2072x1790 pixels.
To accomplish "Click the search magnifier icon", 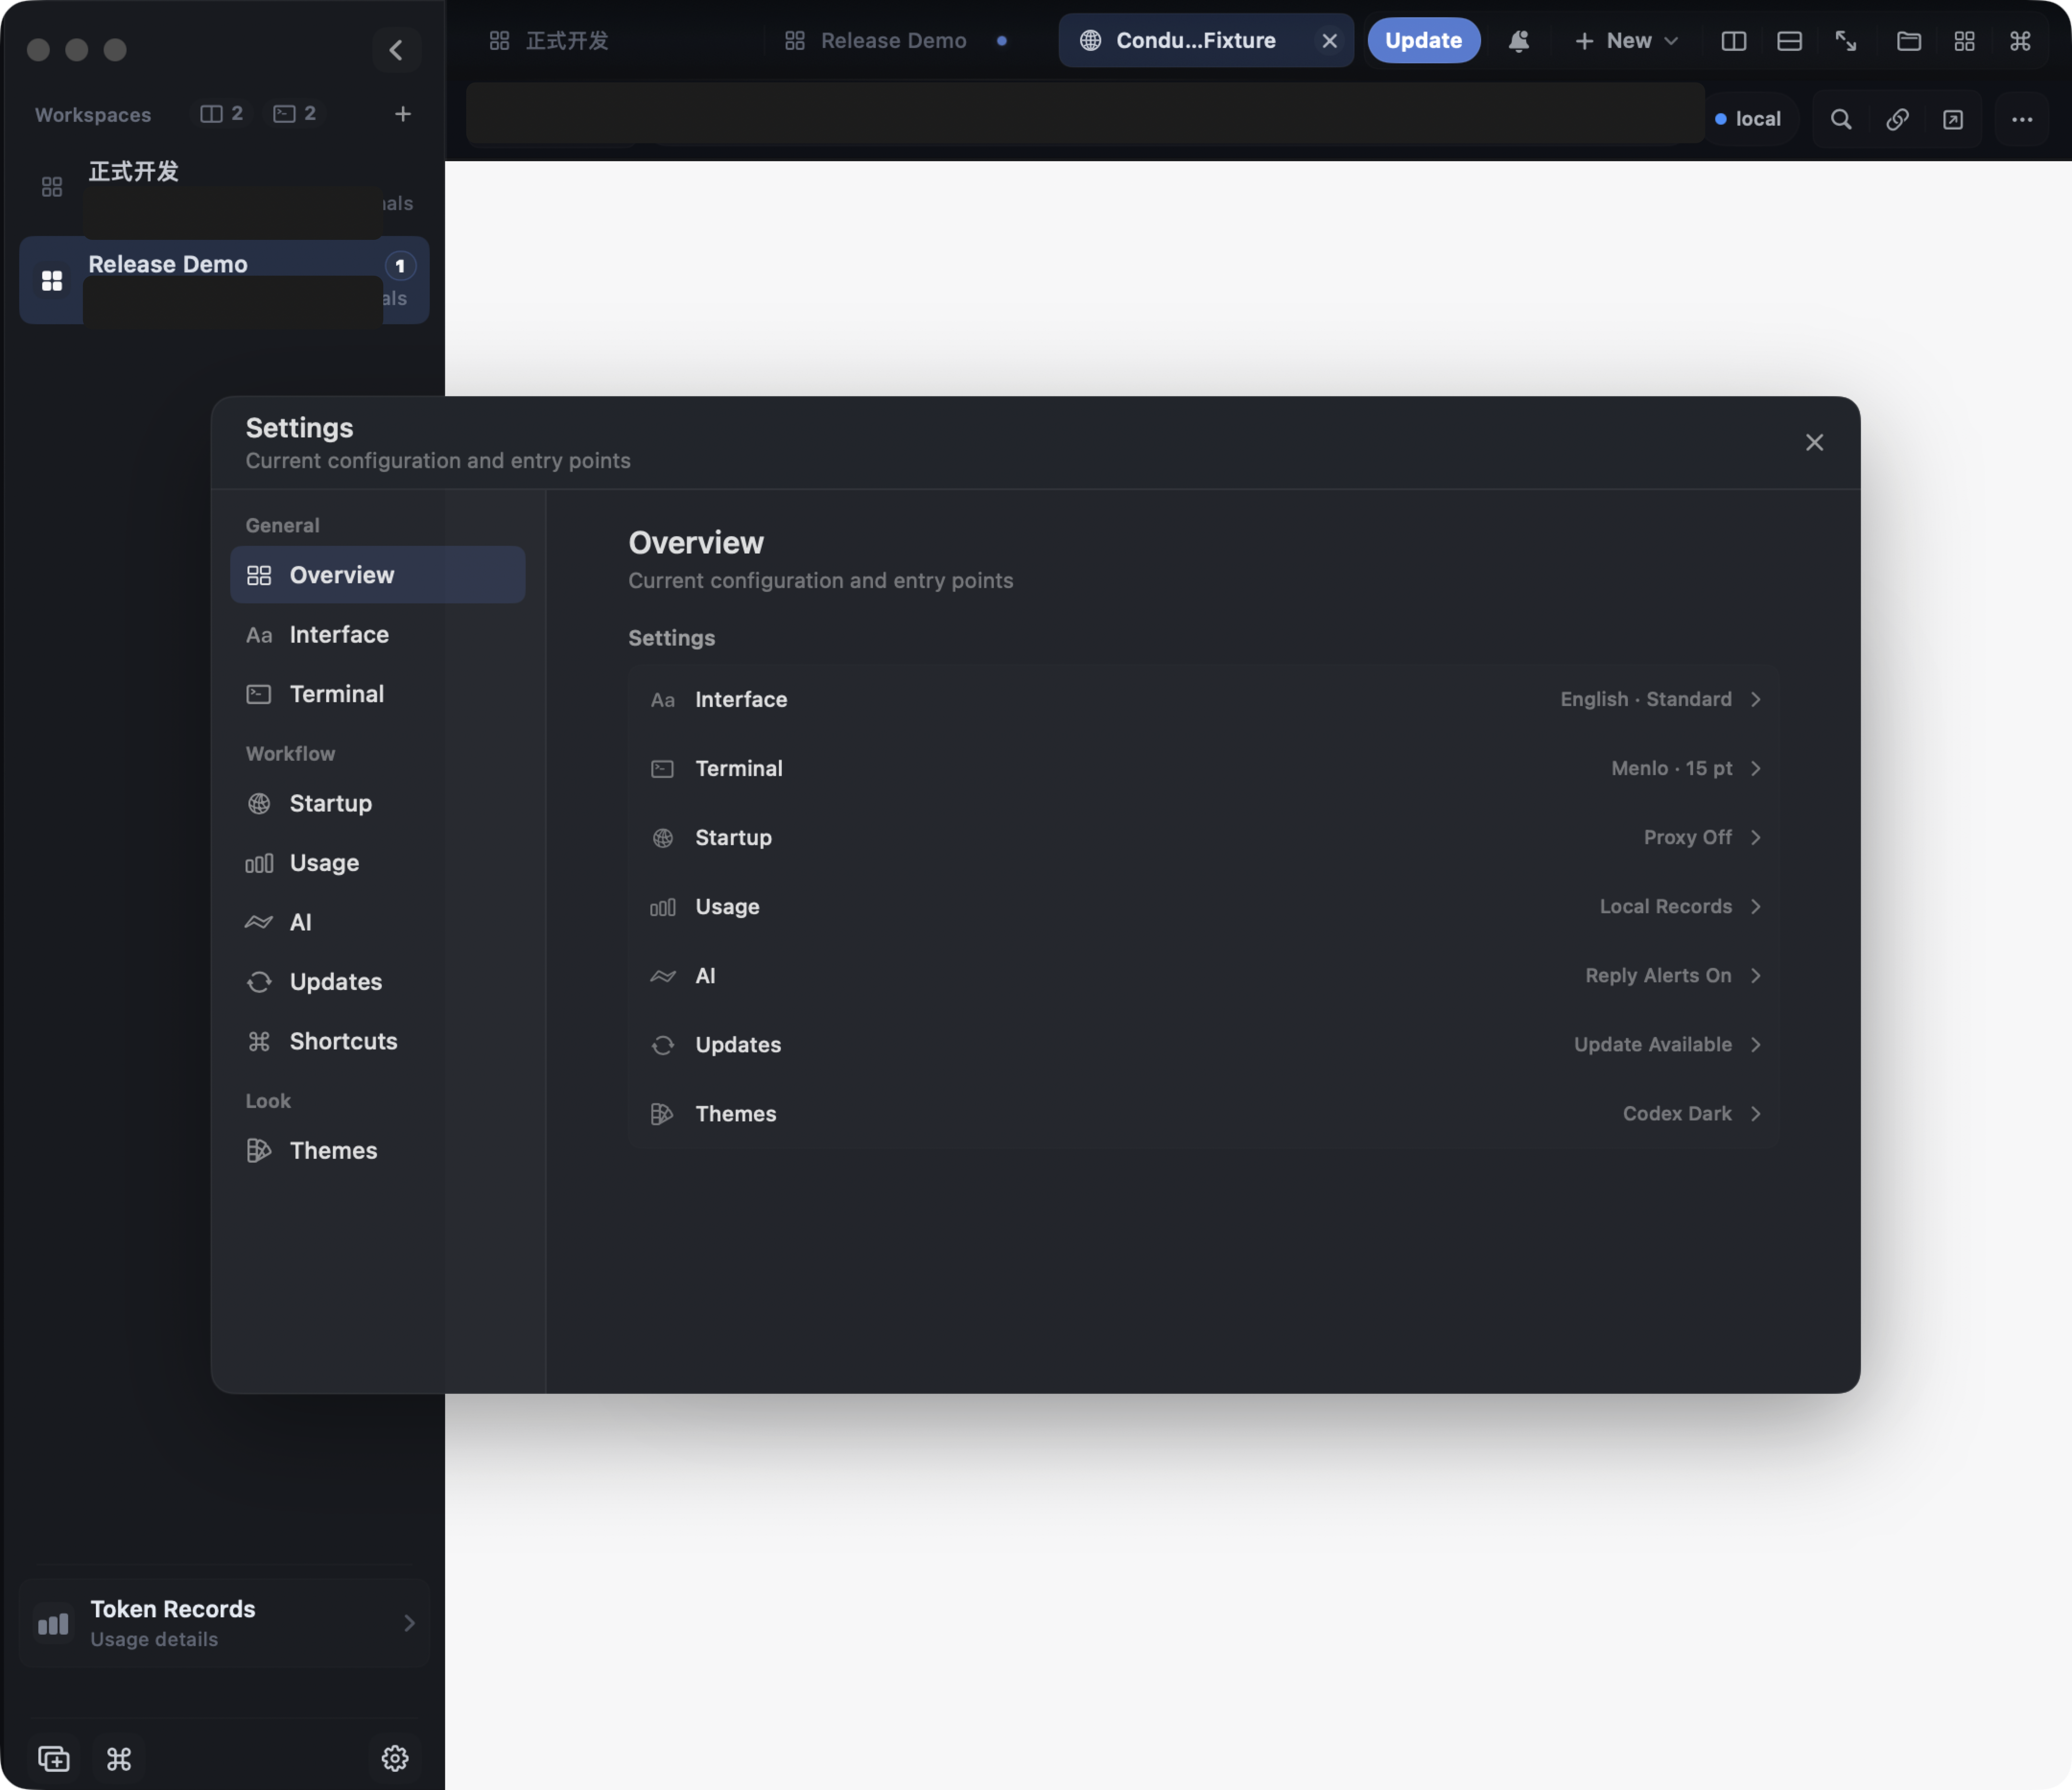I will pos(1841,120).
